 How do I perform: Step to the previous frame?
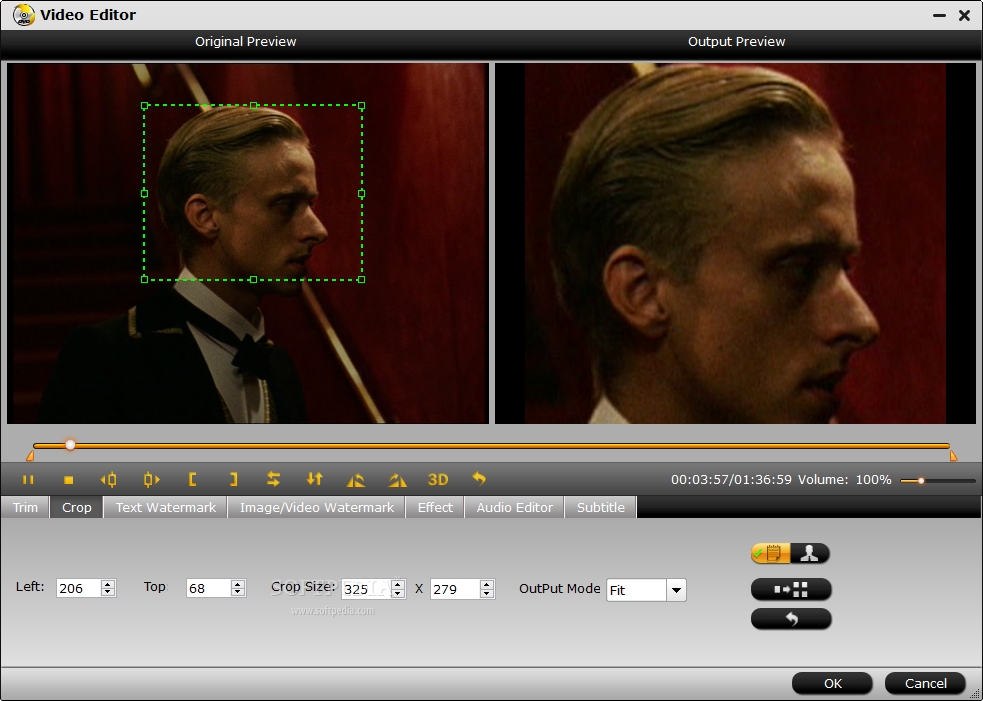(108, 480)
